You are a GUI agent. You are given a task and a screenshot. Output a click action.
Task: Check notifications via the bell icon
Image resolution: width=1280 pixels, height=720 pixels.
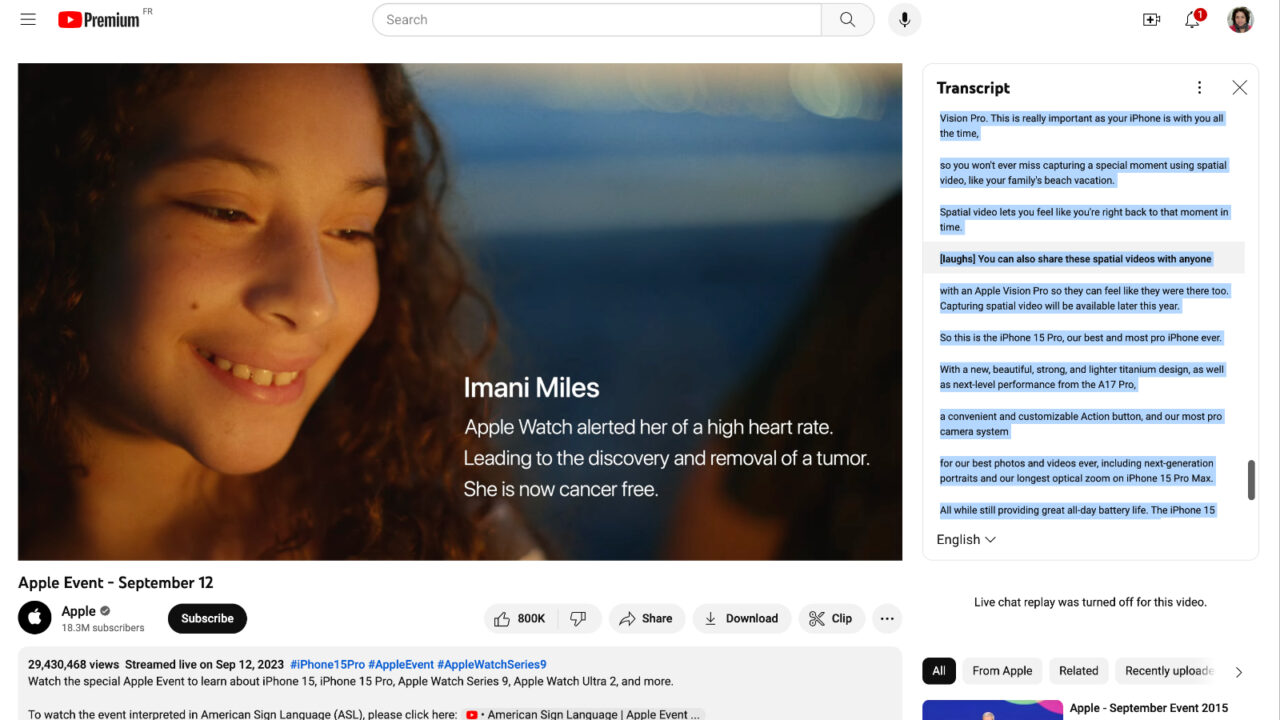(x=1192, y=20)
